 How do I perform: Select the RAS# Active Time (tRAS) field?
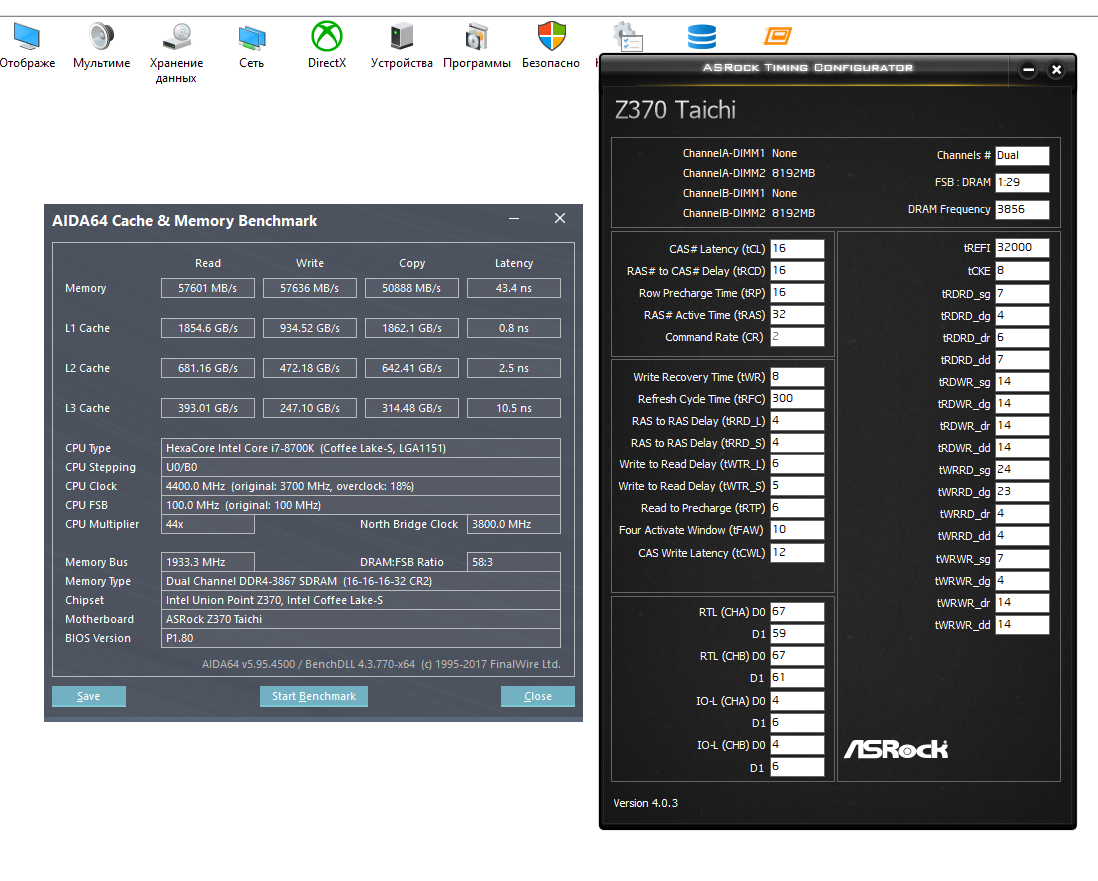pyautogui.click(x=797, y=314)
